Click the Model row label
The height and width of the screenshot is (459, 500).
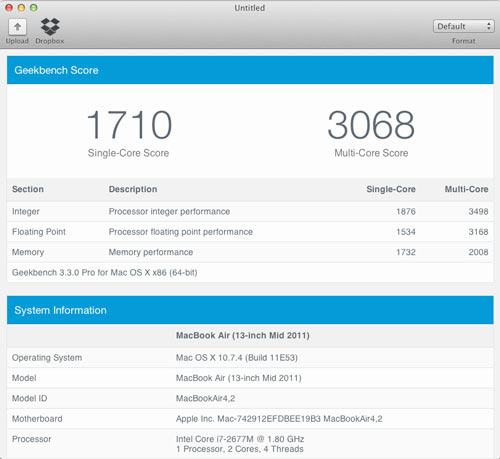[24, 378]
